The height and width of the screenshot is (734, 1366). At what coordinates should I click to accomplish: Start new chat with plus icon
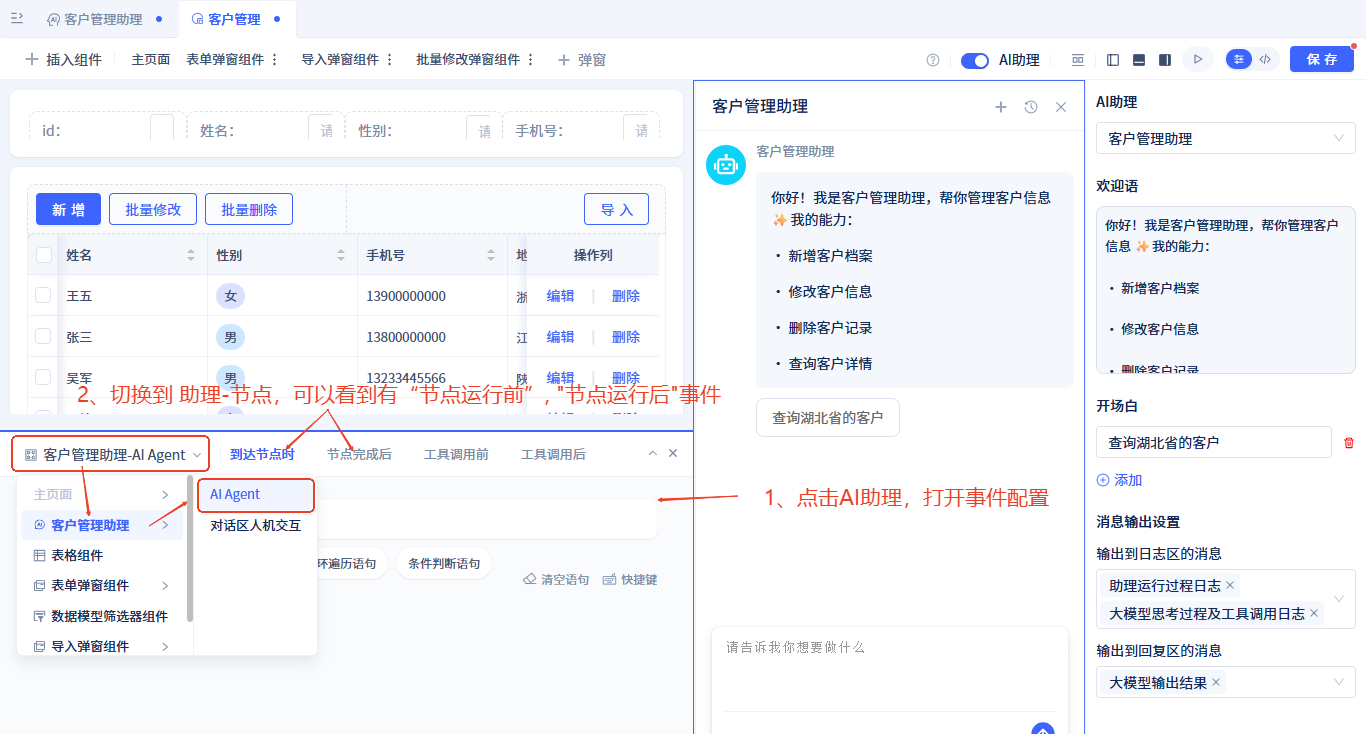1000,107
